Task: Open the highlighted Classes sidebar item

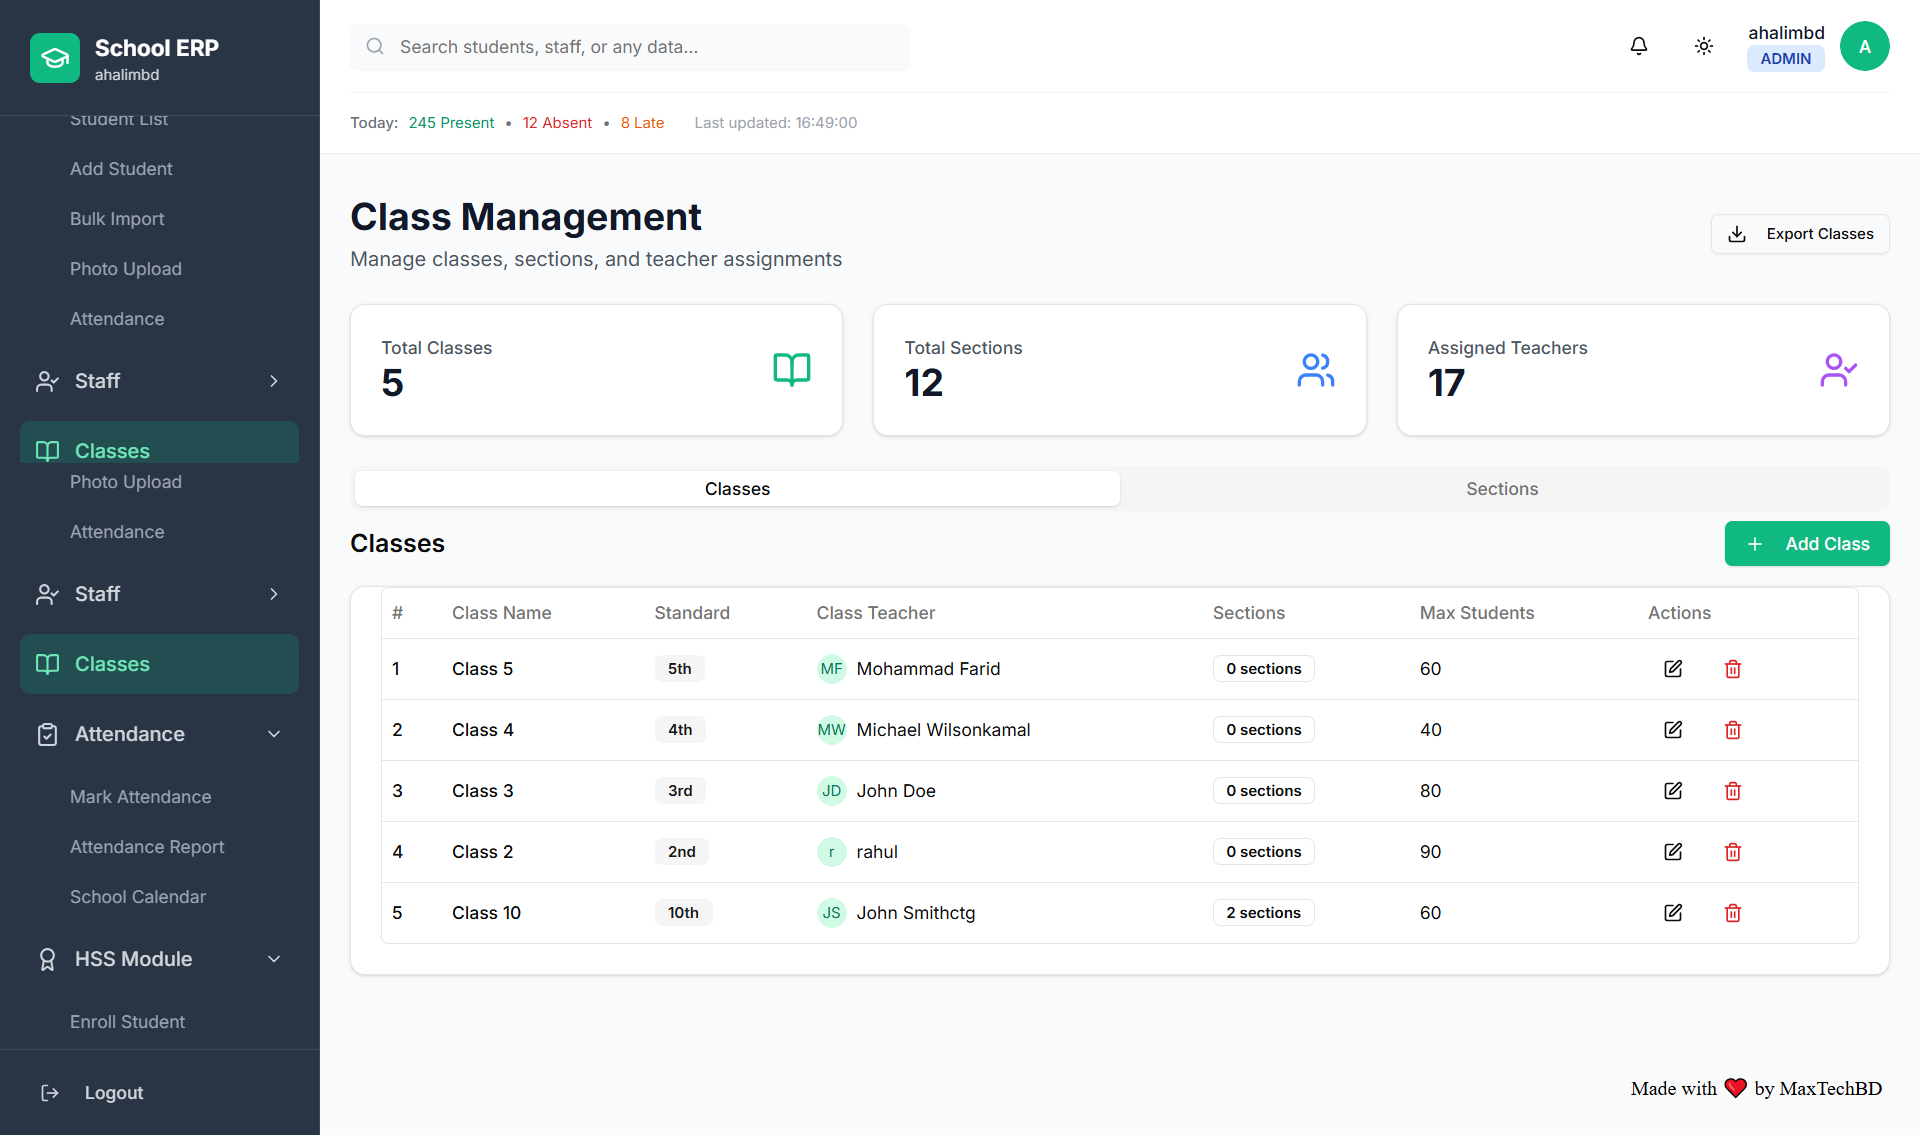Action: pos(159,664)
